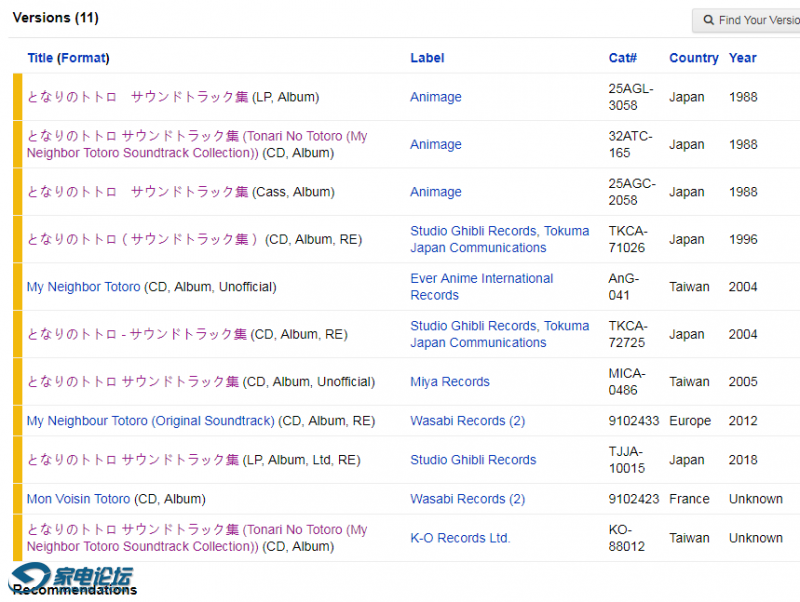
Task: Open My Neighbour Totoro (Original Soundtrack) title
Action: pyautogui.click(x=151, y=421)
